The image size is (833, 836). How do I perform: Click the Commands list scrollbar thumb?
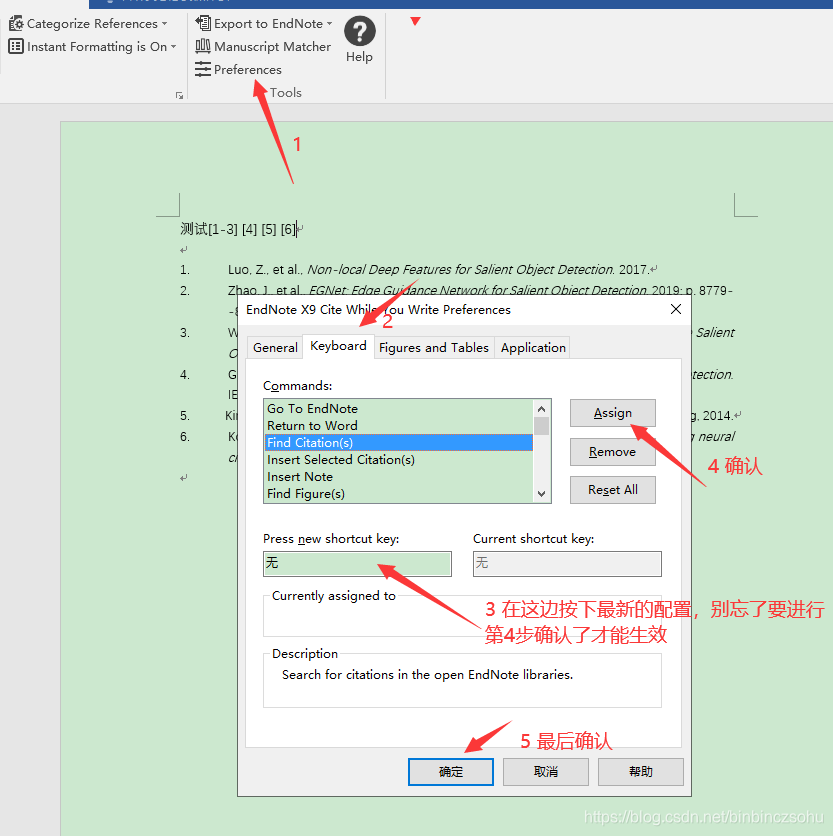coord(541,427)
